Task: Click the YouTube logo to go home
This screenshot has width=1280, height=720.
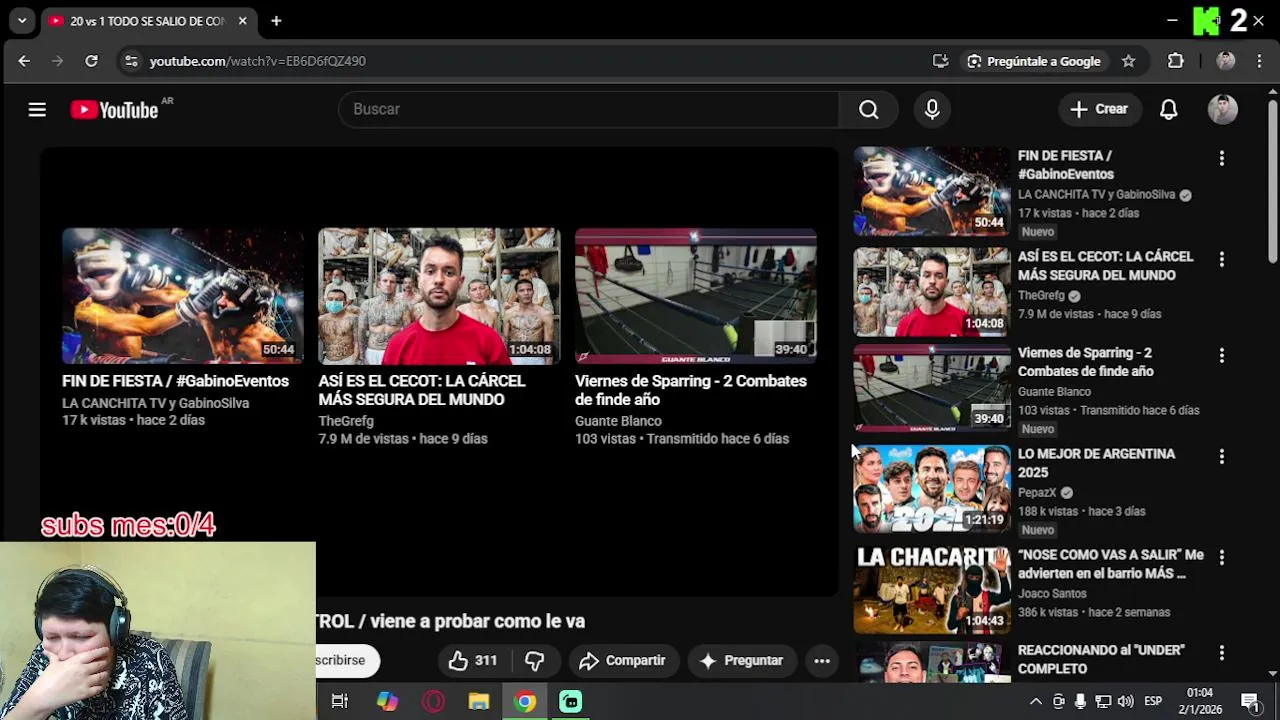Action: click(x=114, y=110)
